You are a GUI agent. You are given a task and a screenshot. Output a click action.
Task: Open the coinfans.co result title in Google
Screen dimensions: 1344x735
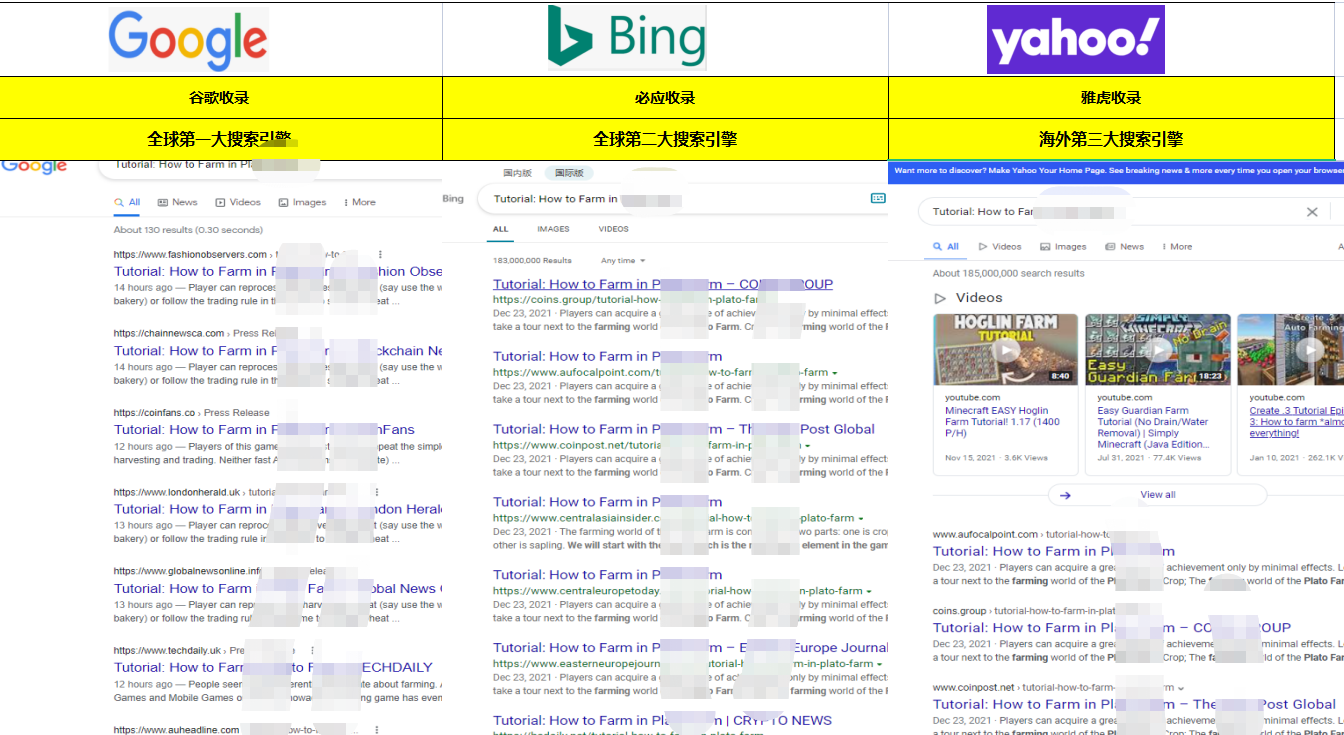click(264, 430)
